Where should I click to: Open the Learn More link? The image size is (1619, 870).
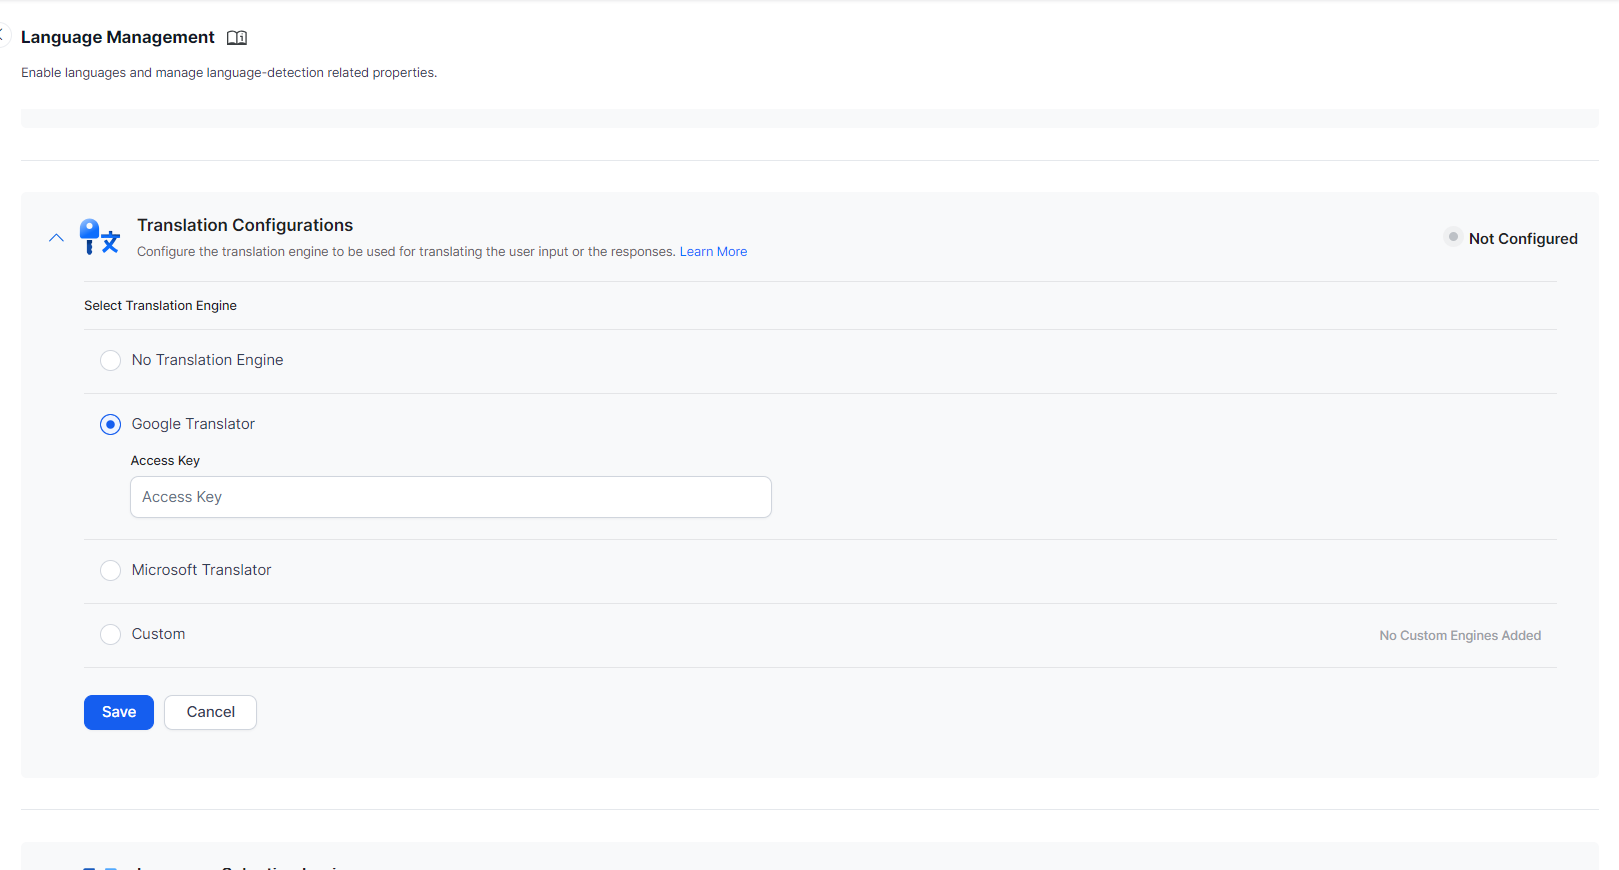coord(713,252)
